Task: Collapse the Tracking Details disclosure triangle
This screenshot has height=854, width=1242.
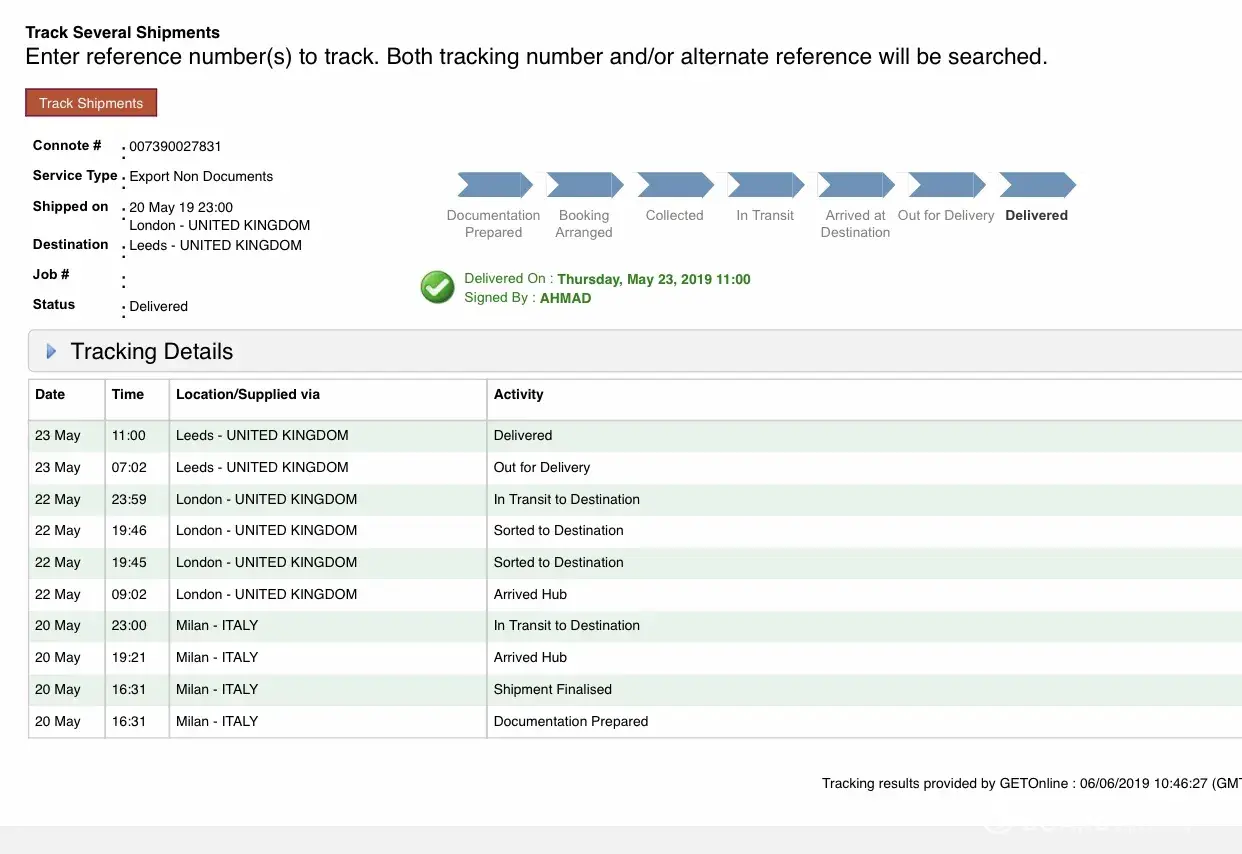Action: point(52,352)
